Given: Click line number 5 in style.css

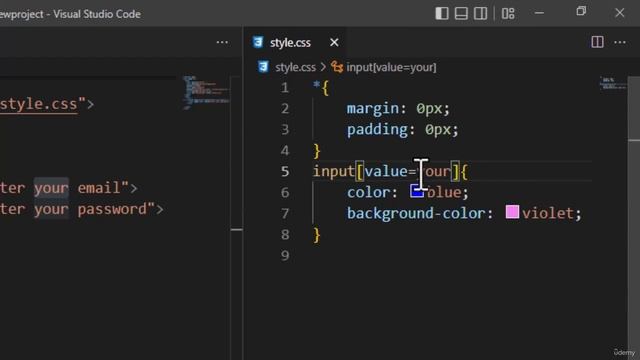Looking at the screenshot, I should (x=285, y=171).
